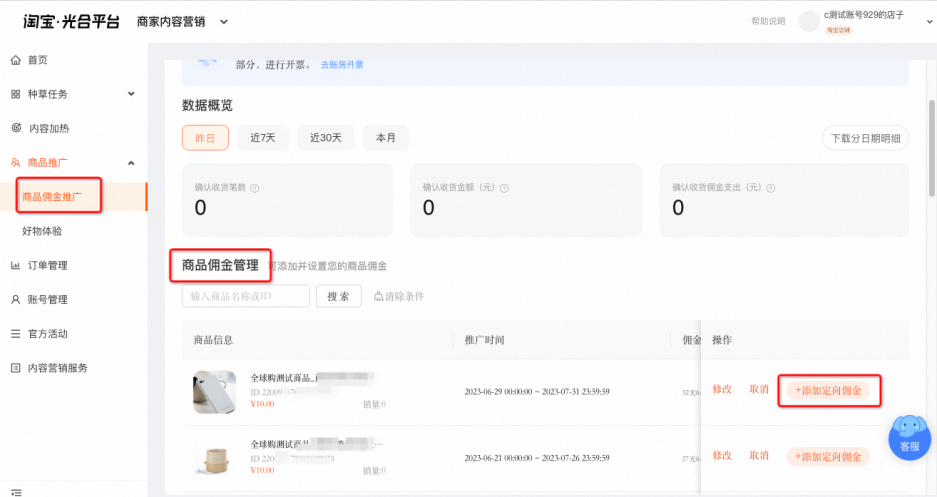
Task: Select the 近7天 date range option
Action: click(263, 138)
